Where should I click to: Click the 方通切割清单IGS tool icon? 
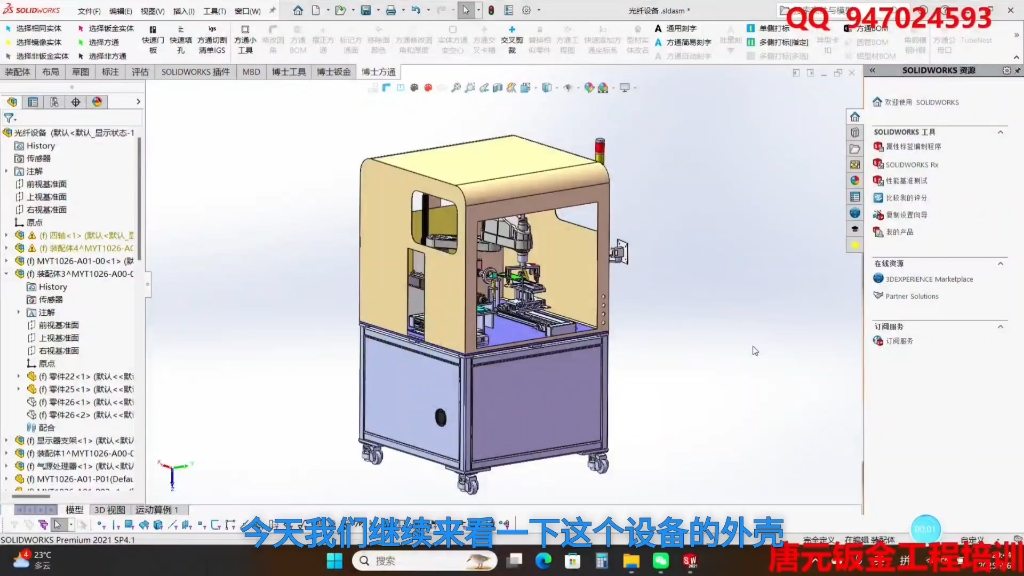[212, 40]
